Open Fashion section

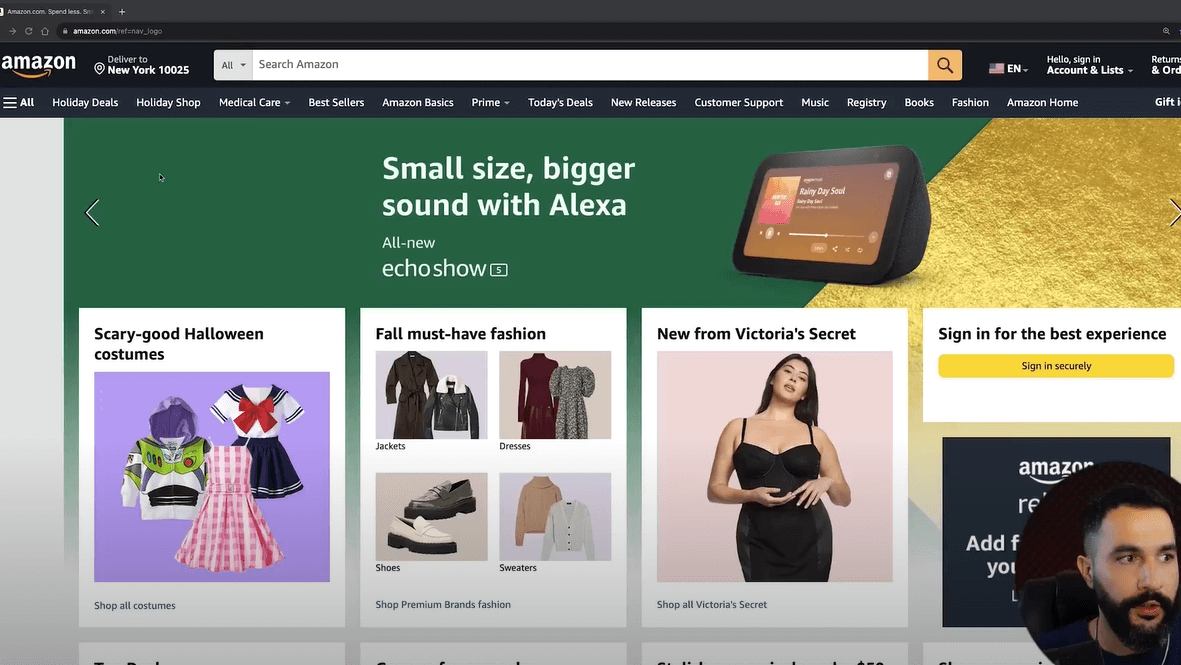pos(970,102)
